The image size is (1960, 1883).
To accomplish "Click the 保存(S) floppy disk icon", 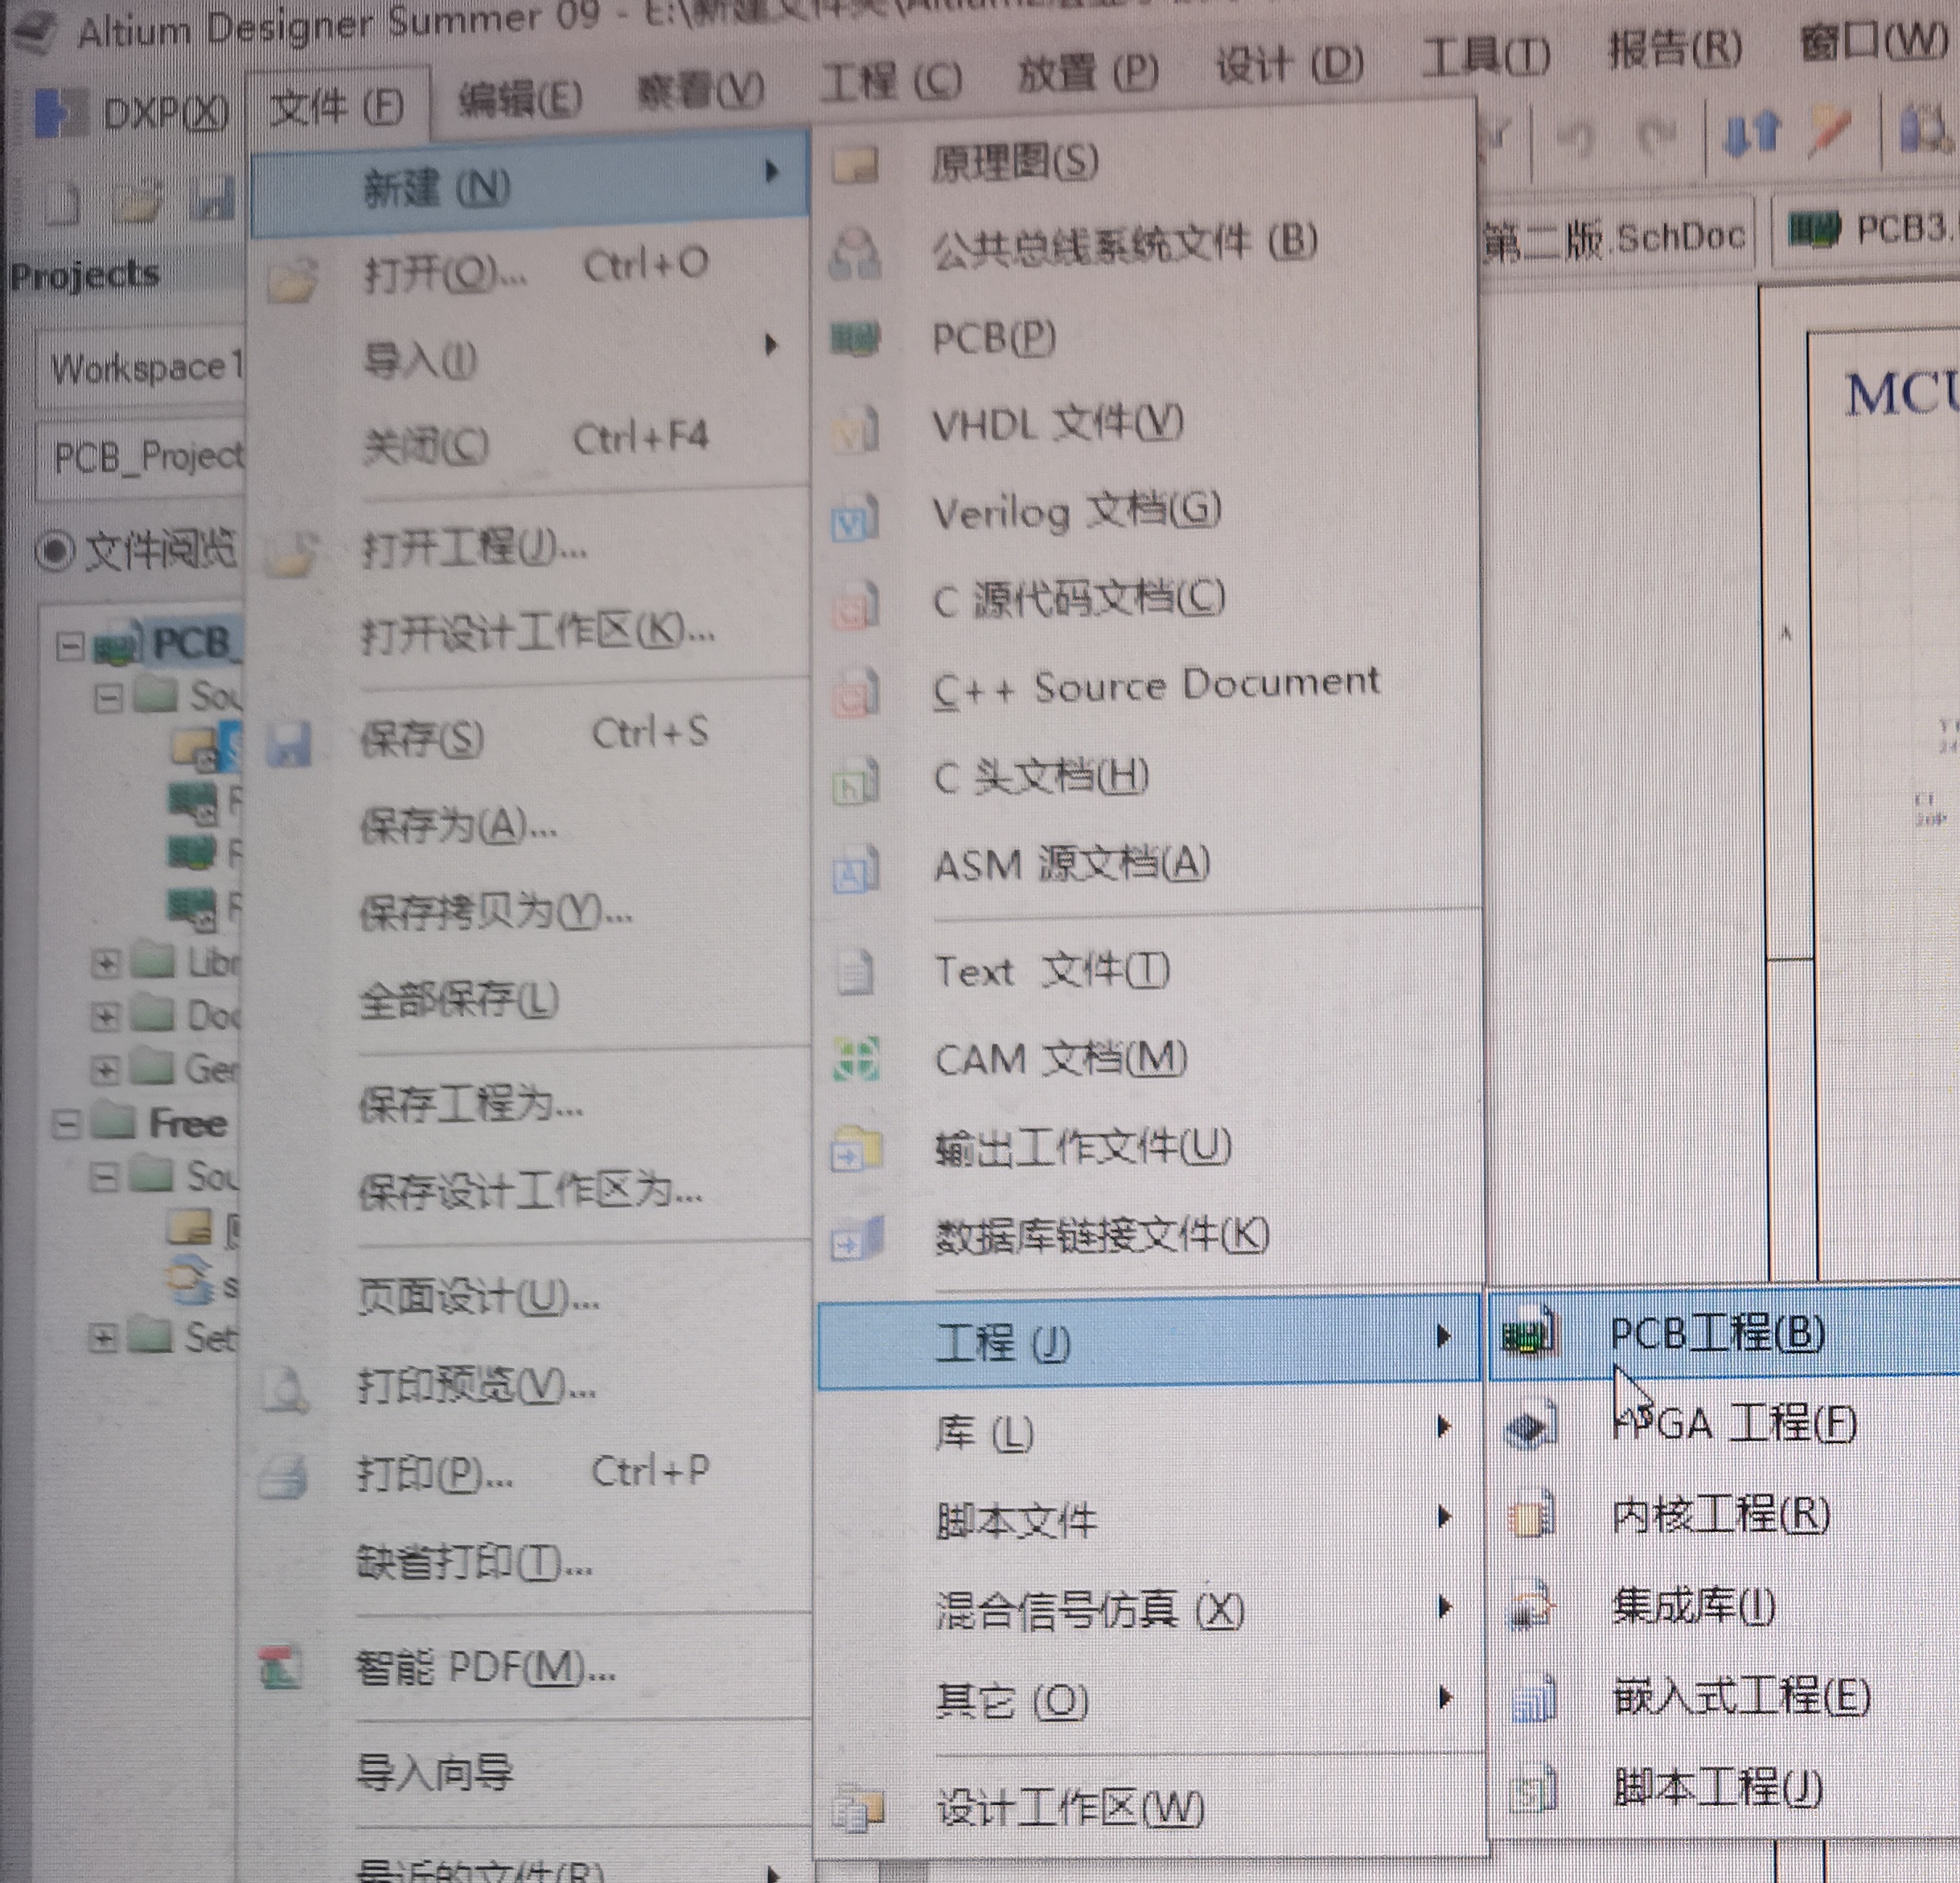I will click(x=289, y=746).
